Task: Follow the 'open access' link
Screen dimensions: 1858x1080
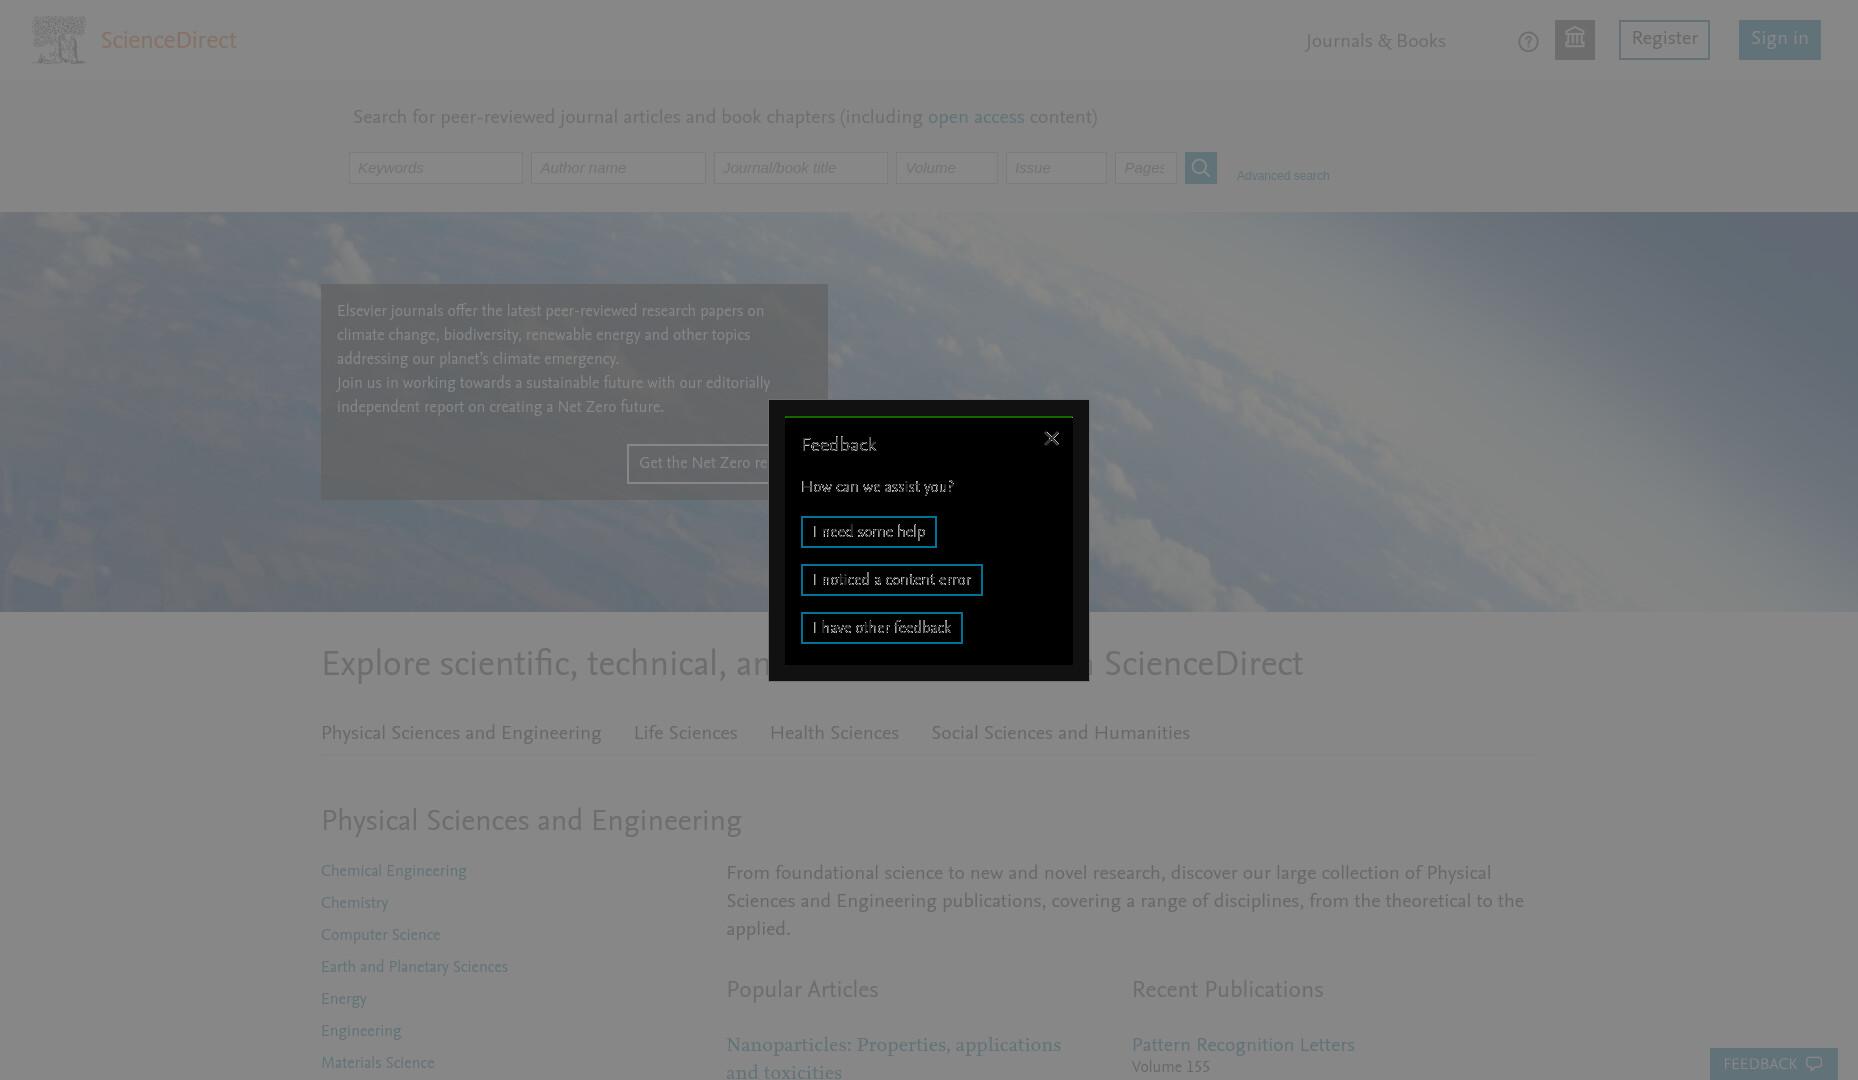Action: (975, 118)
